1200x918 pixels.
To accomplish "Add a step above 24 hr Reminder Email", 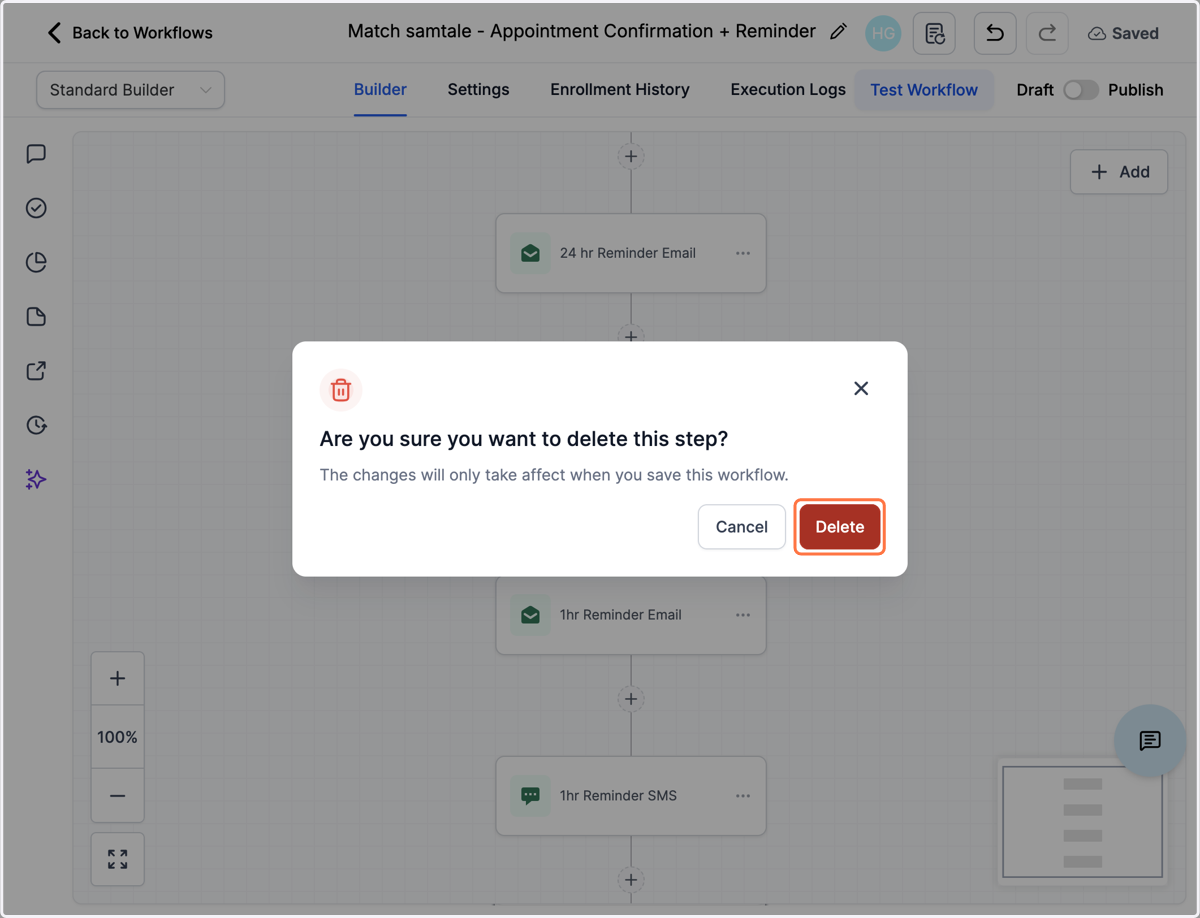I will point(631,156).
